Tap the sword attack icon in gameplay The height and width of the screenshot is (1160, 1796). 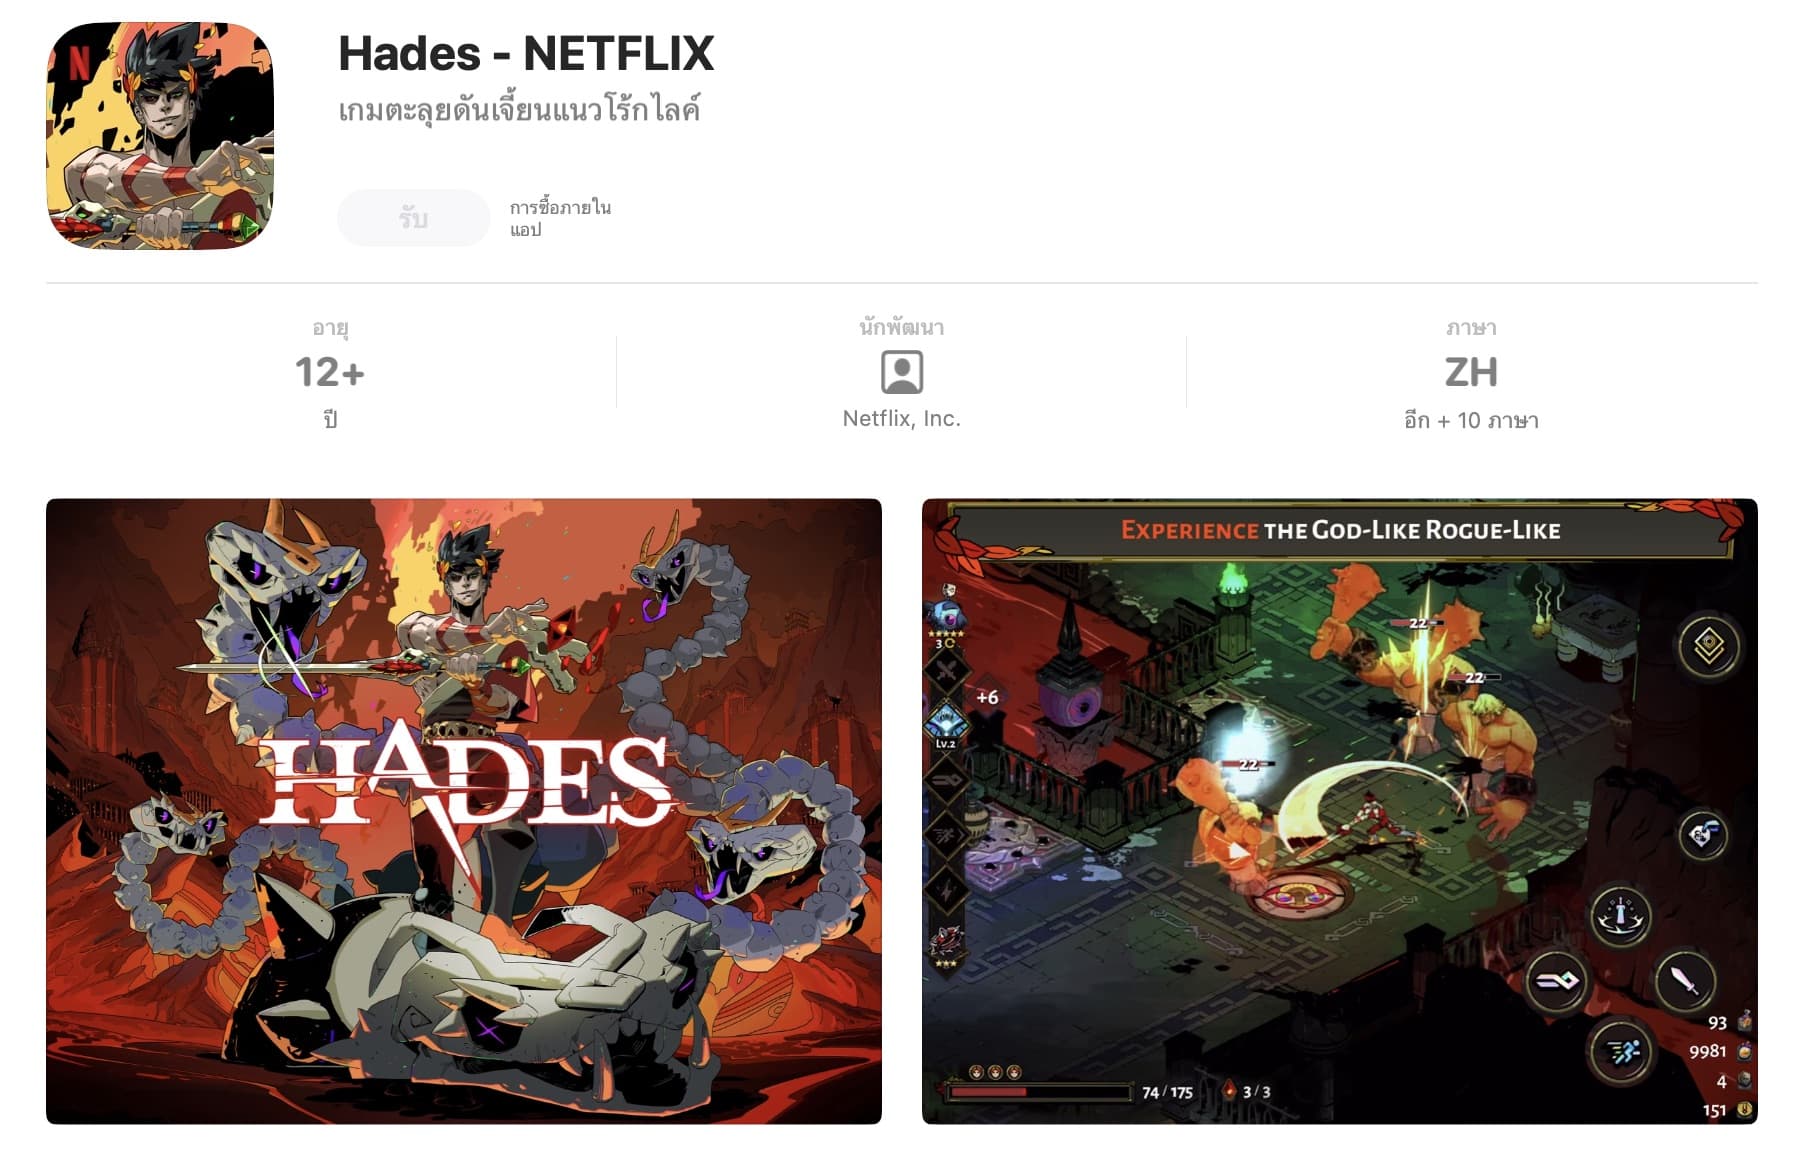coord(1684,980)
